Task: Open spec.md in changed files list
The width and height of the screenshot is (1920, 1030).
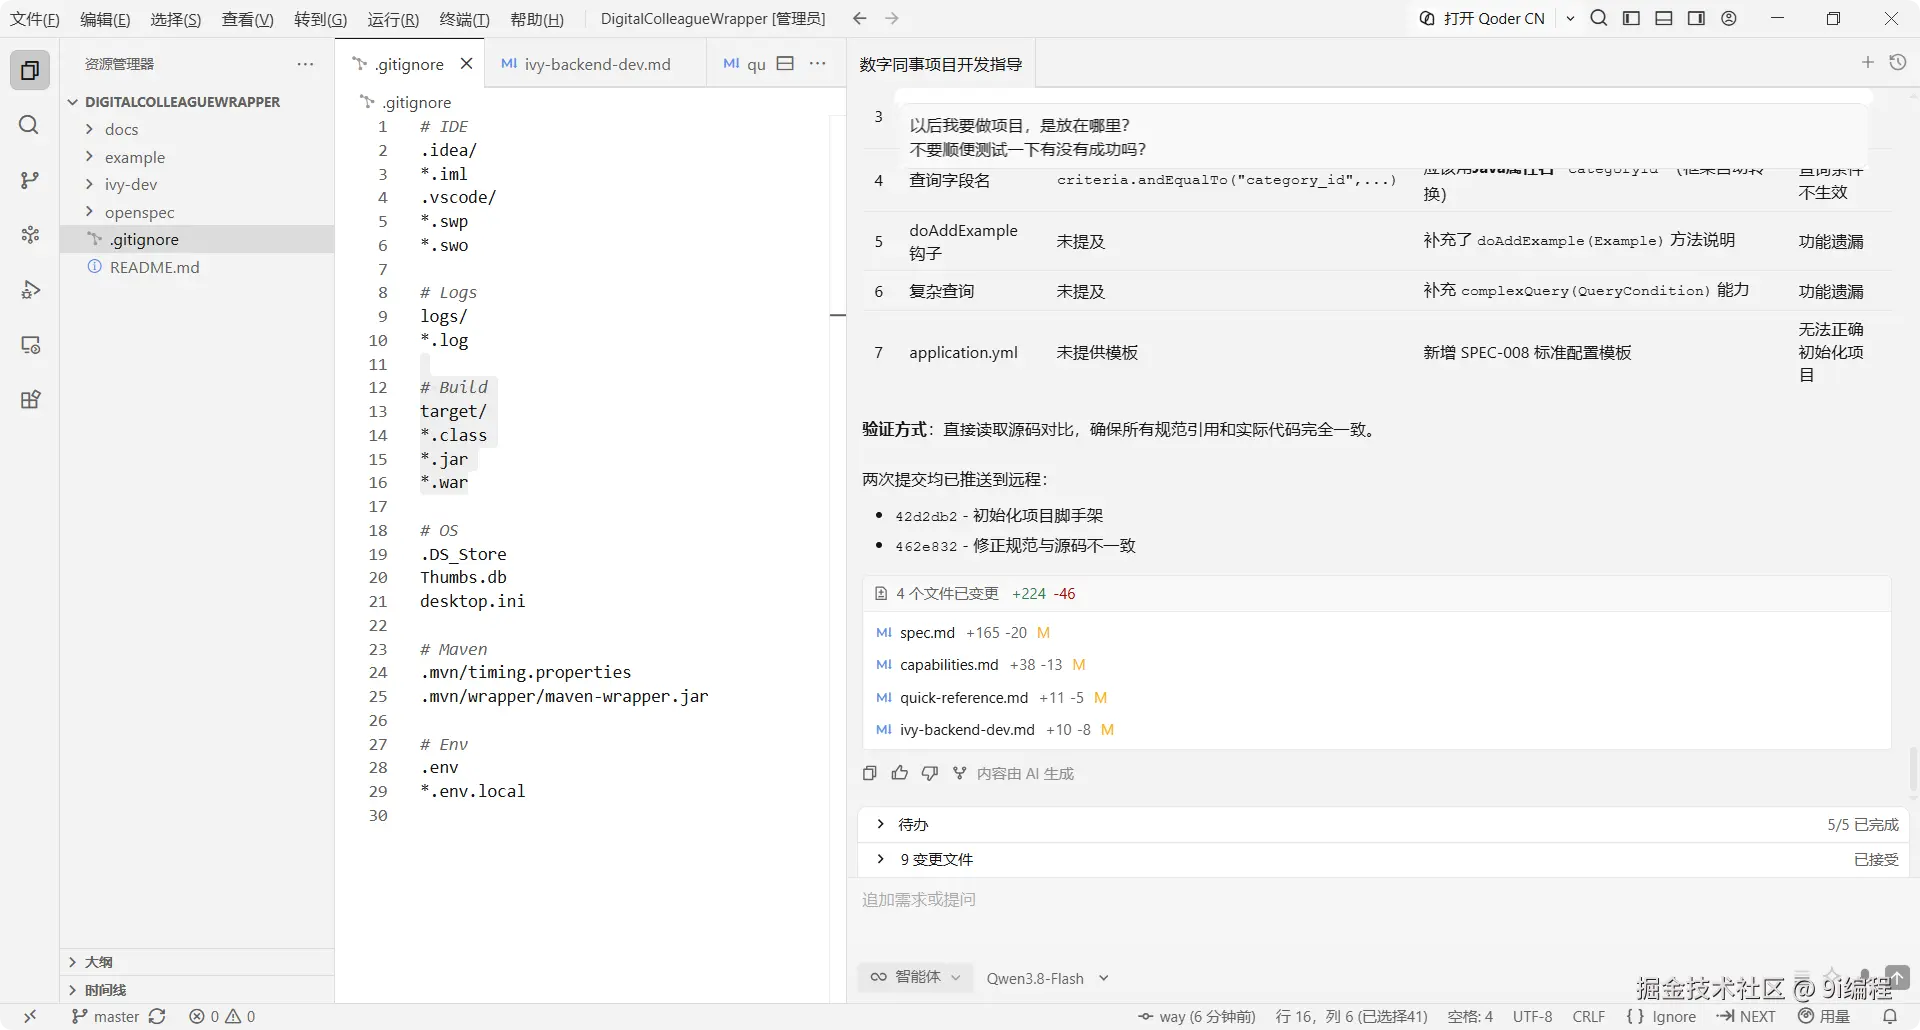Action: click(927, 633)
